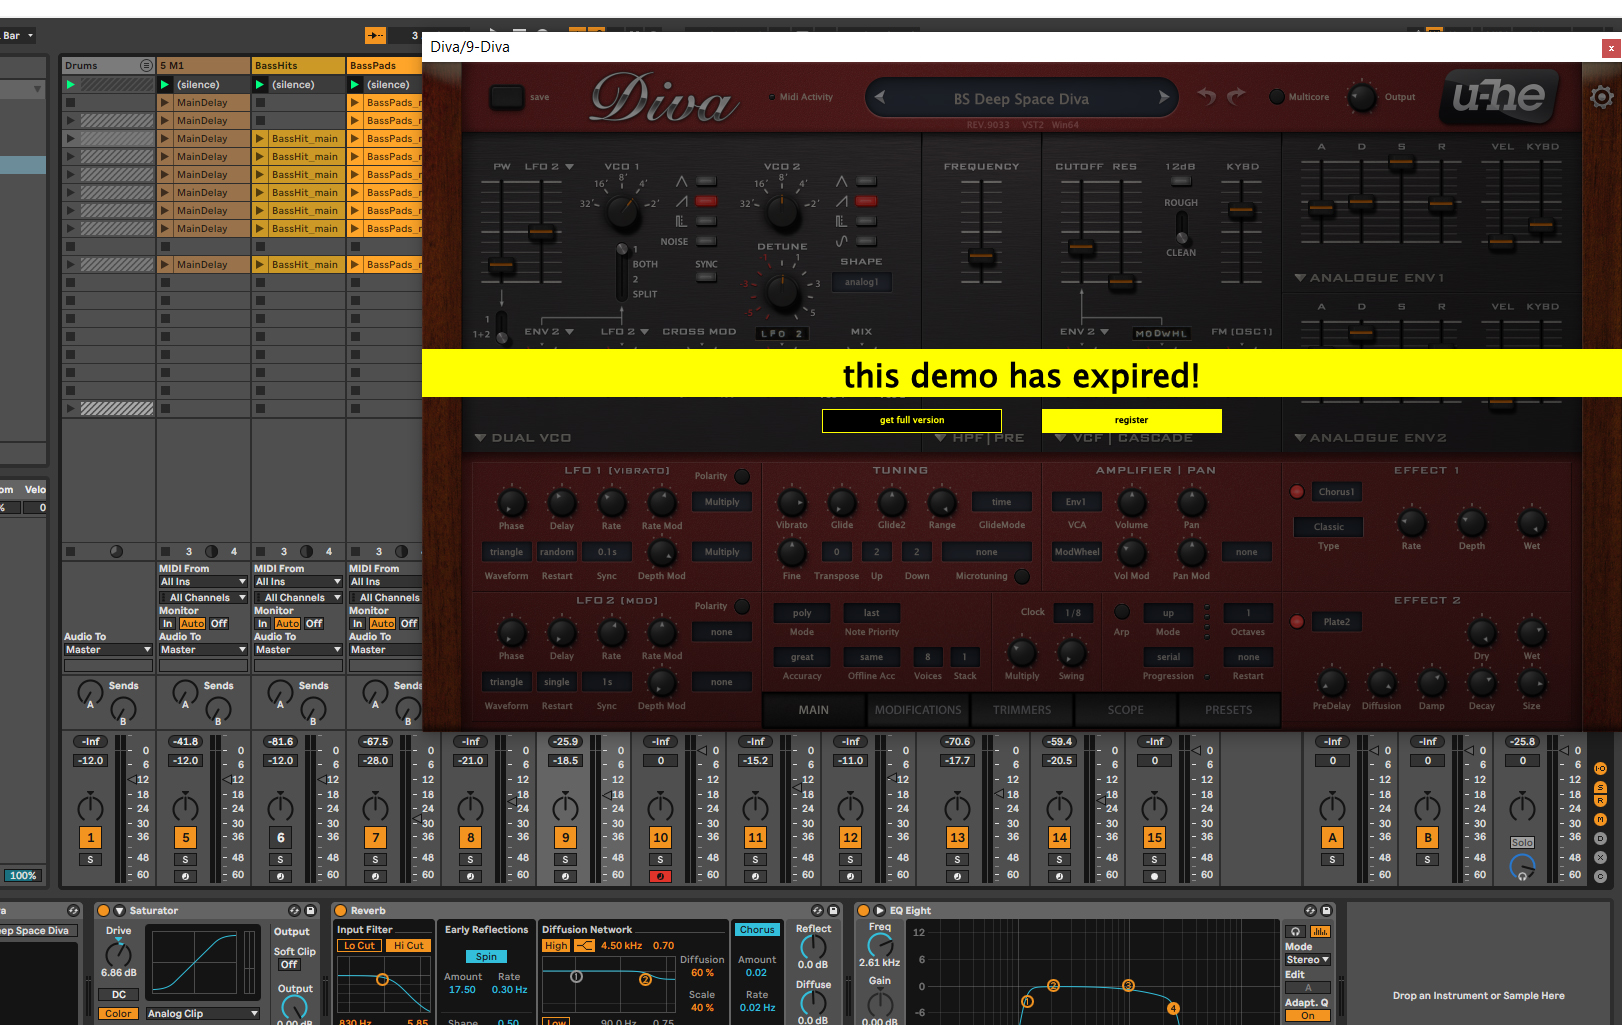Image resolution: width=1622 pixels, height=1025 pixels.
Task: Click the Diva redo arrow
Action: 1237,96
